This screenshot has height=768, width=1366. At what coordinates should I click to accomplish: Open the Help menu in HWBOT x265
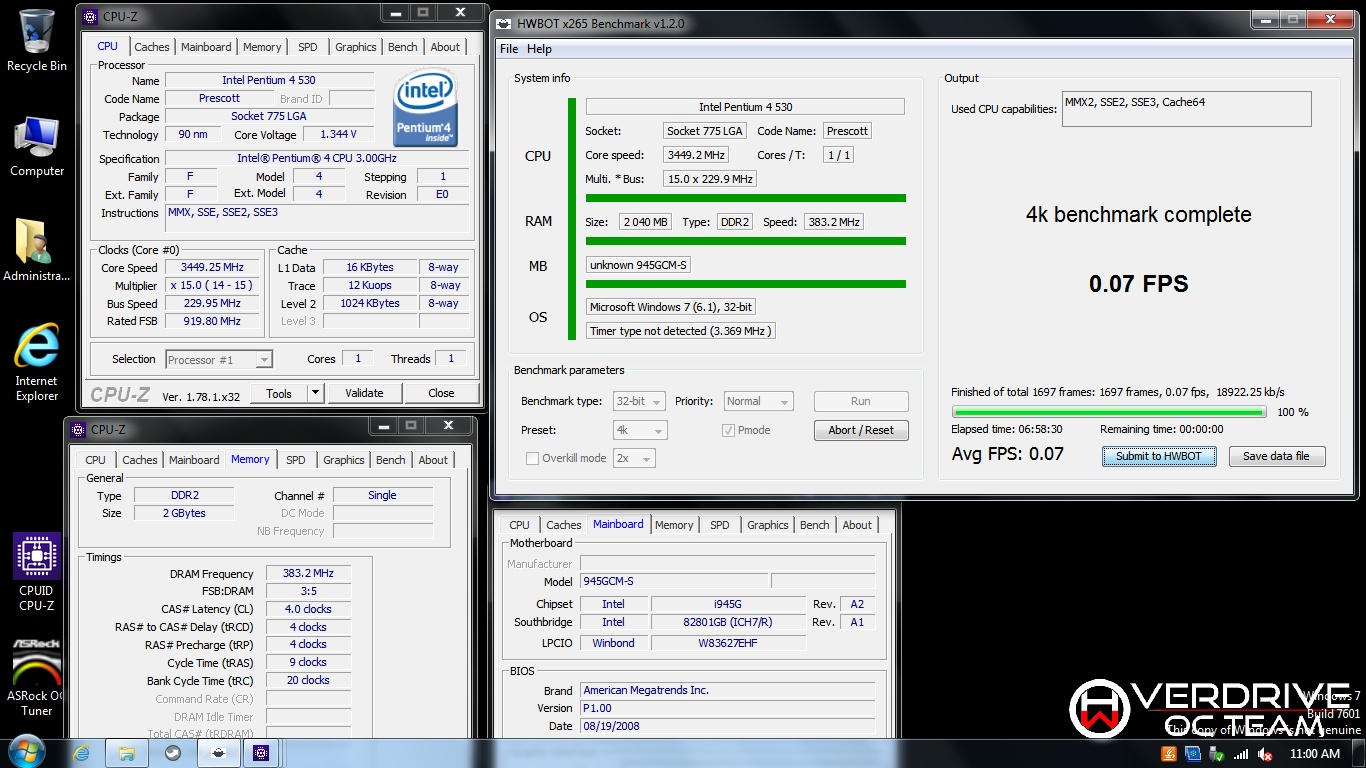pyautogui.click(x=539, y=49)
